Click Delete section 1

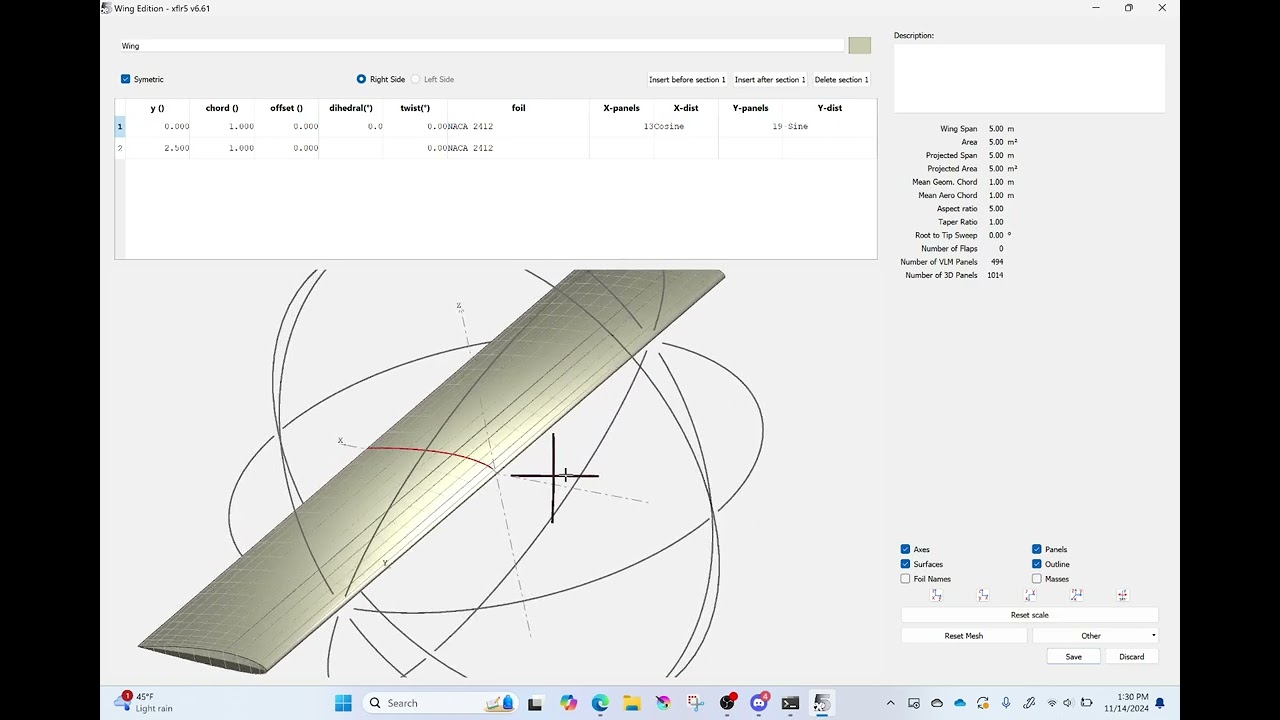(x=841, y=79)
